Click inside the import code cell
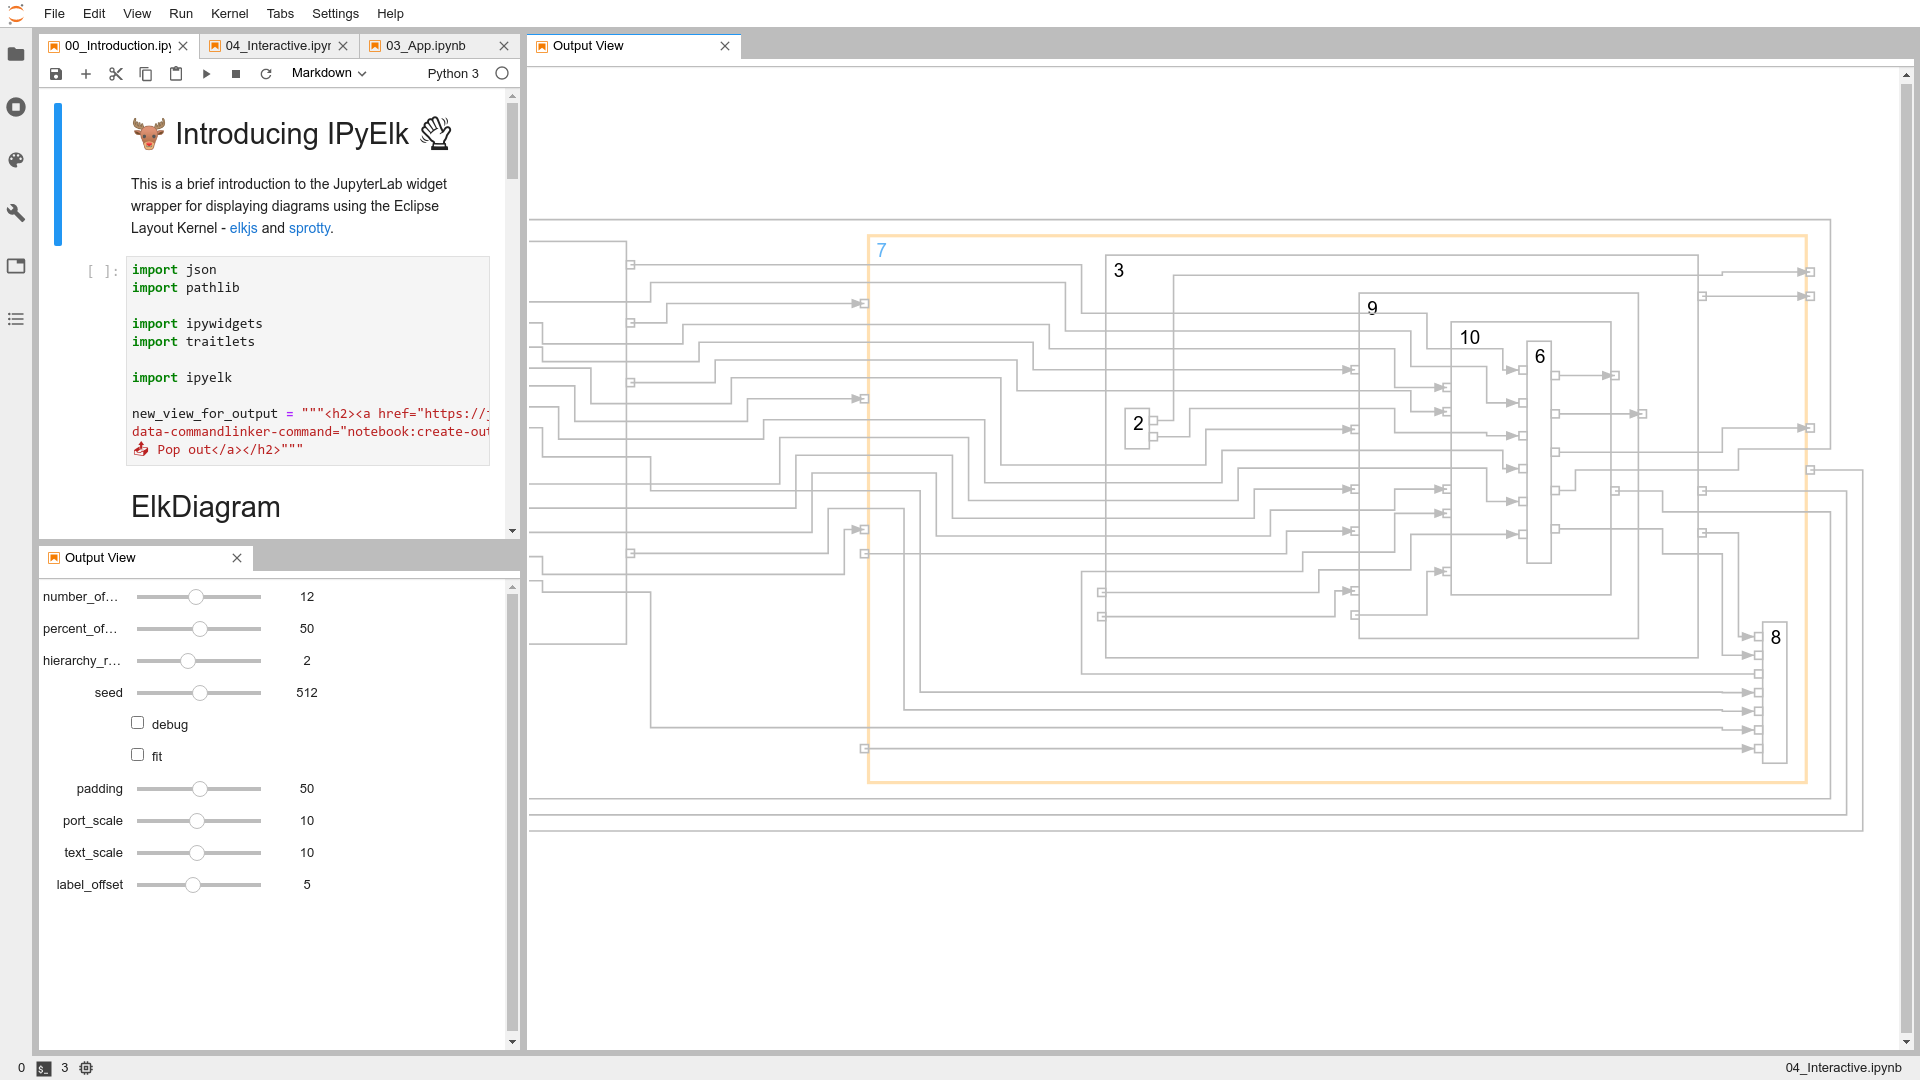The image size is (1920, 1080). 308,360
